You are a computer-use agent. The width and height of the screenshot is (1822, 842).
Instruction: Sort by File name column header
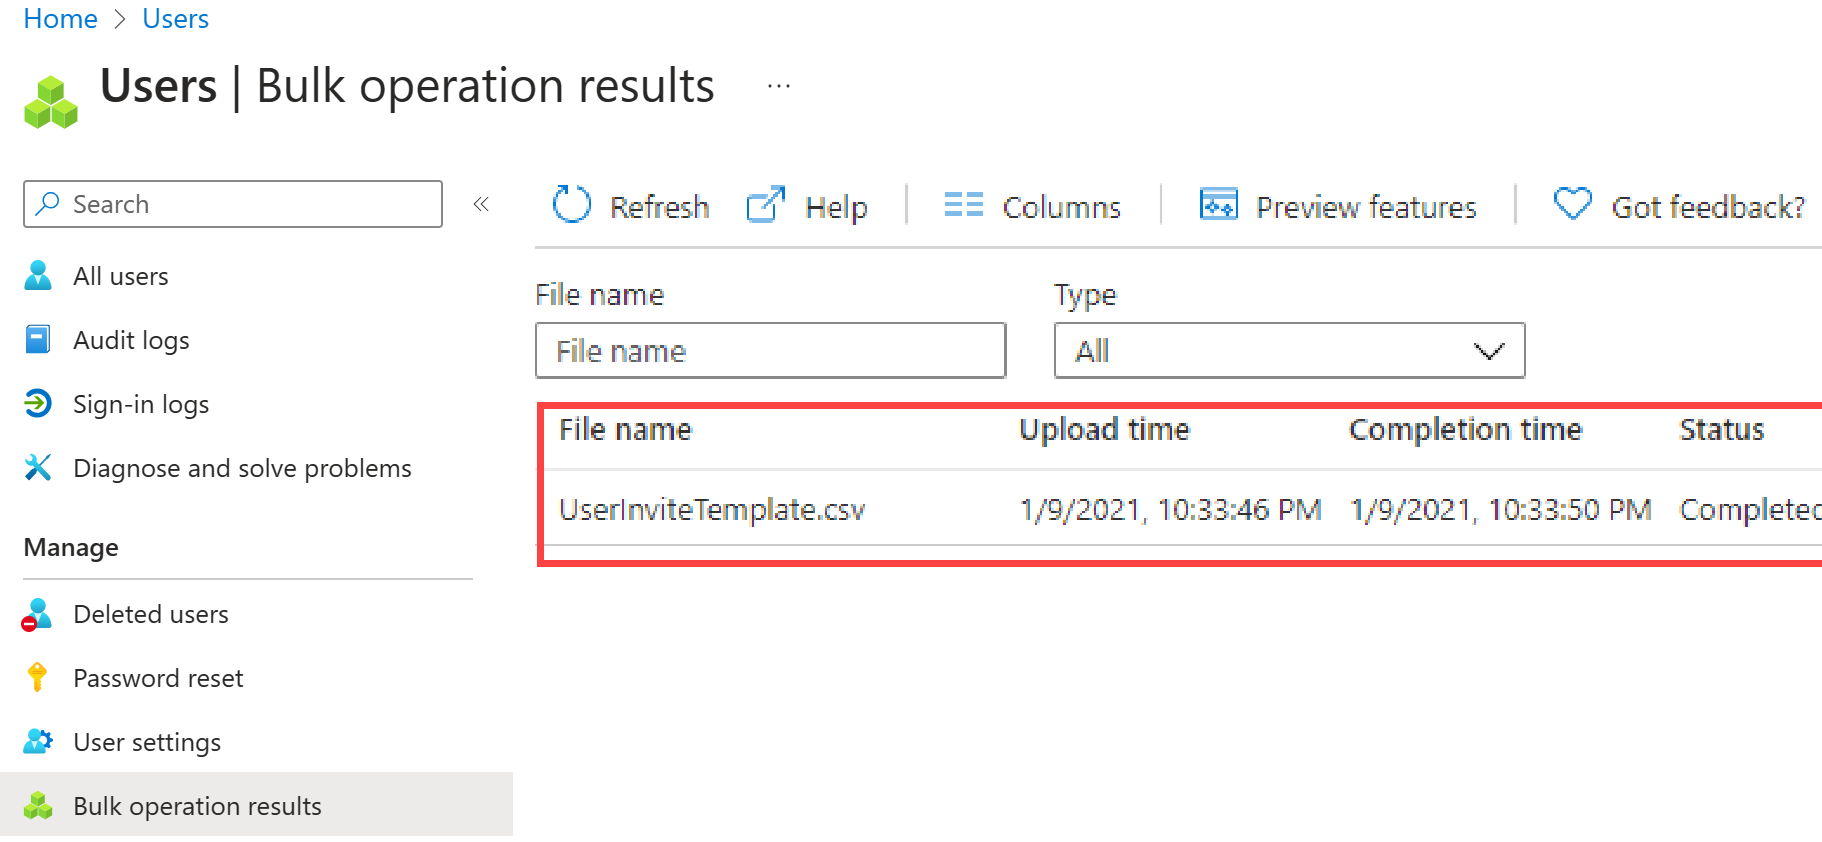(625, 429)
